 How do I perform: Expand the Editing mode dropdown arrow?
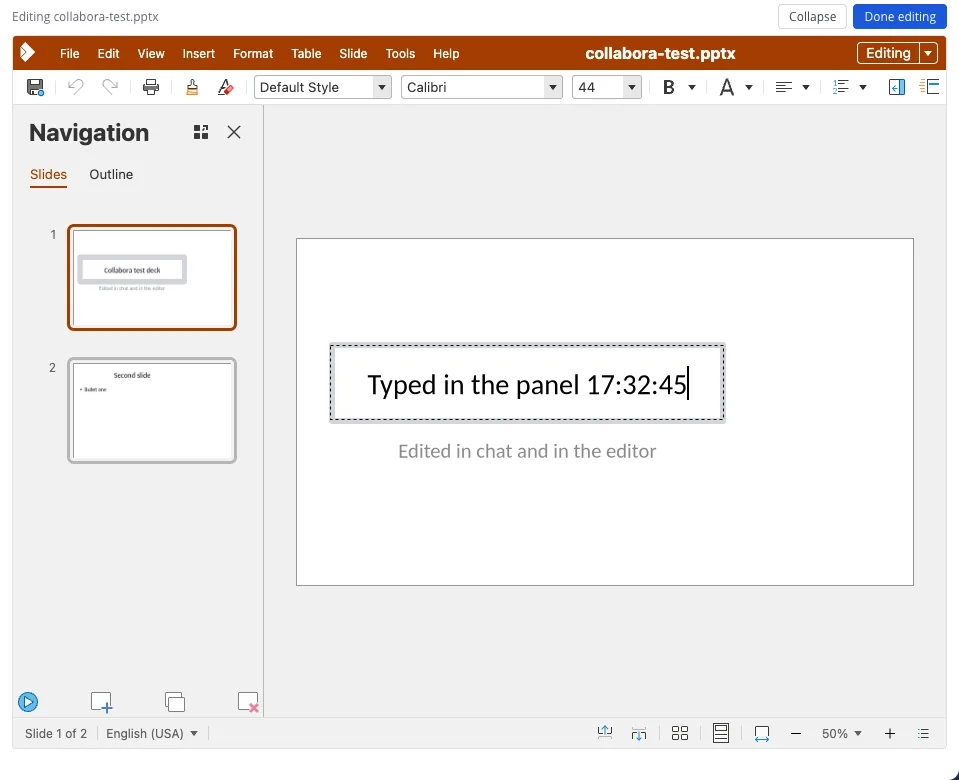click(x=928, y=53)
